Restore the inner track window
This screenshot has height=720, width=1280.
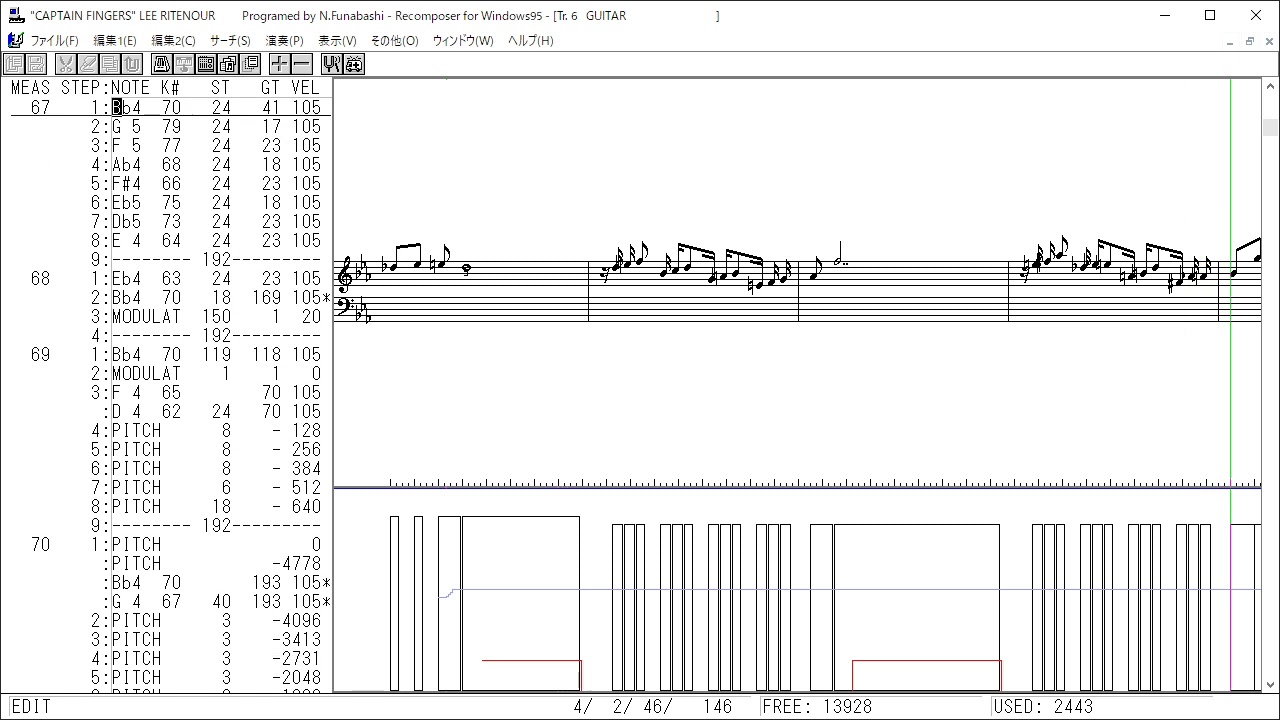tap(1249, 41)
